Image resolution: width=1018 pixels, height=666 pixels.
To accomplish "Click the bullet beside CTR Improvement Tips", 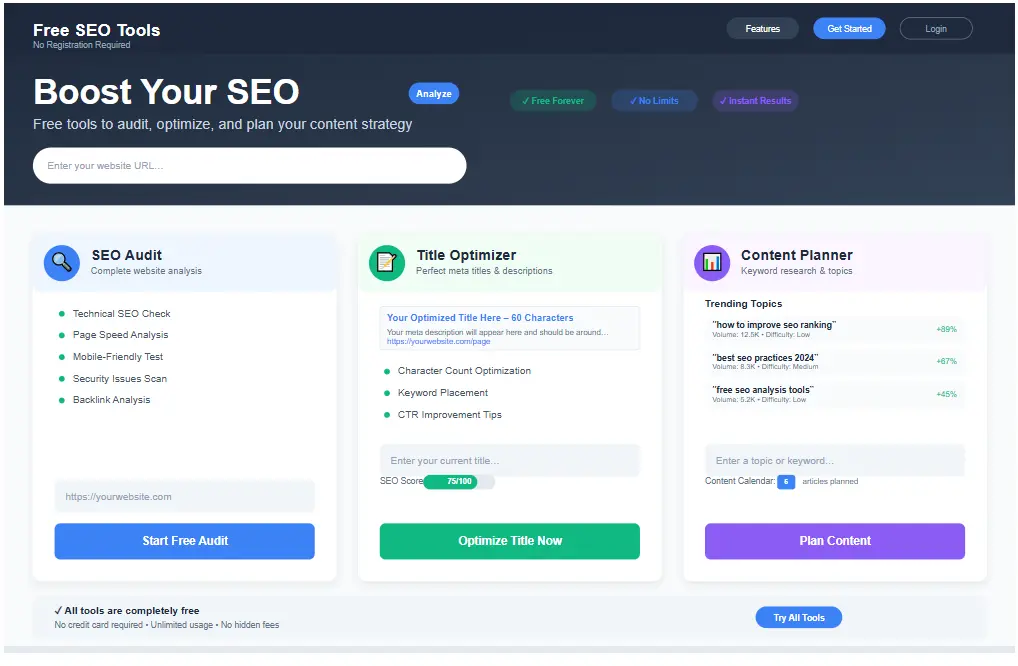I will click(x=388, y=414).
